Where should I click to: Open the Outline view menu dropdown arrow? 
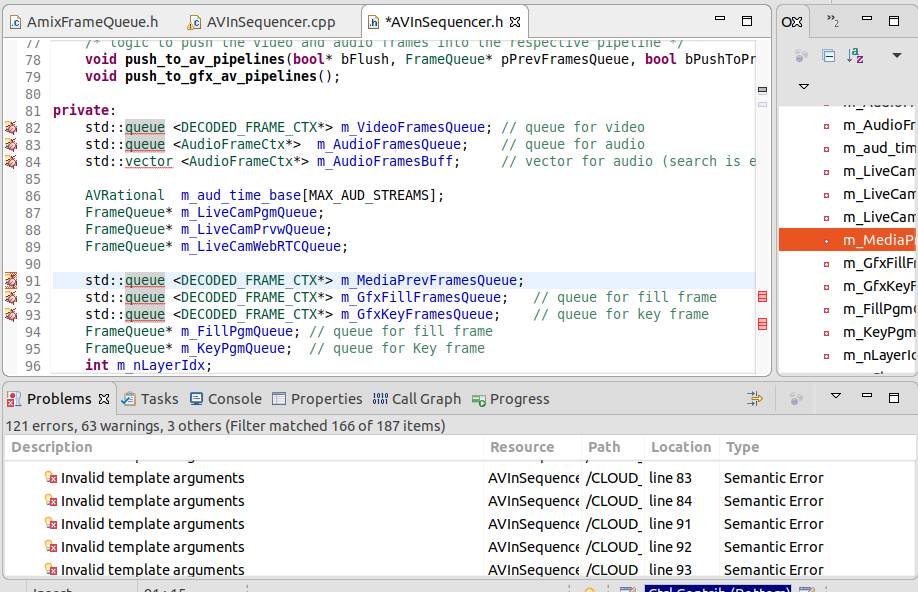coord(896,56)
